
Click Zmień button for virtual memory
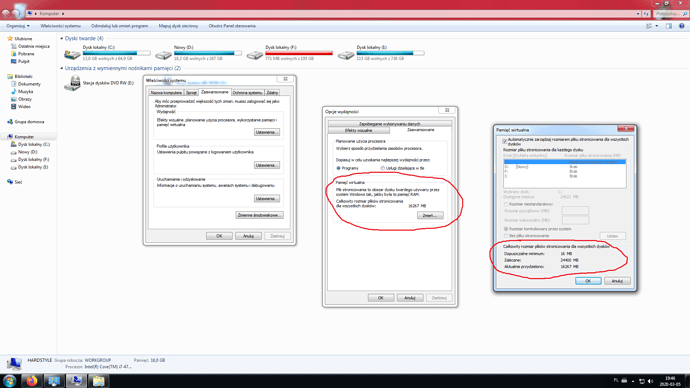coord(430,216)
